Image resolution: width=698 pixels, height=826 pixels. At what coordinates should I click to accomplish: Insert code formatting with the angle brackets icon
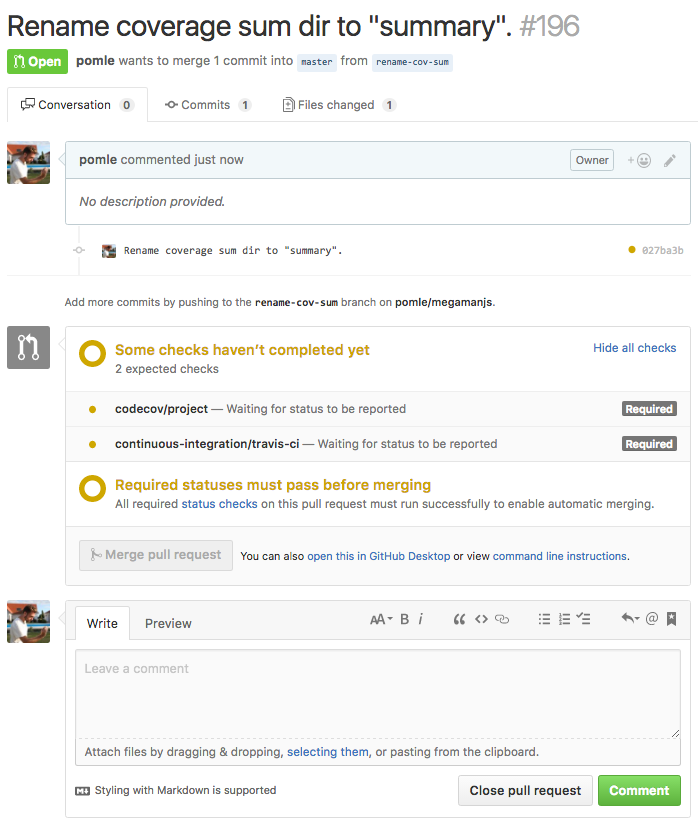coord(481,619)
